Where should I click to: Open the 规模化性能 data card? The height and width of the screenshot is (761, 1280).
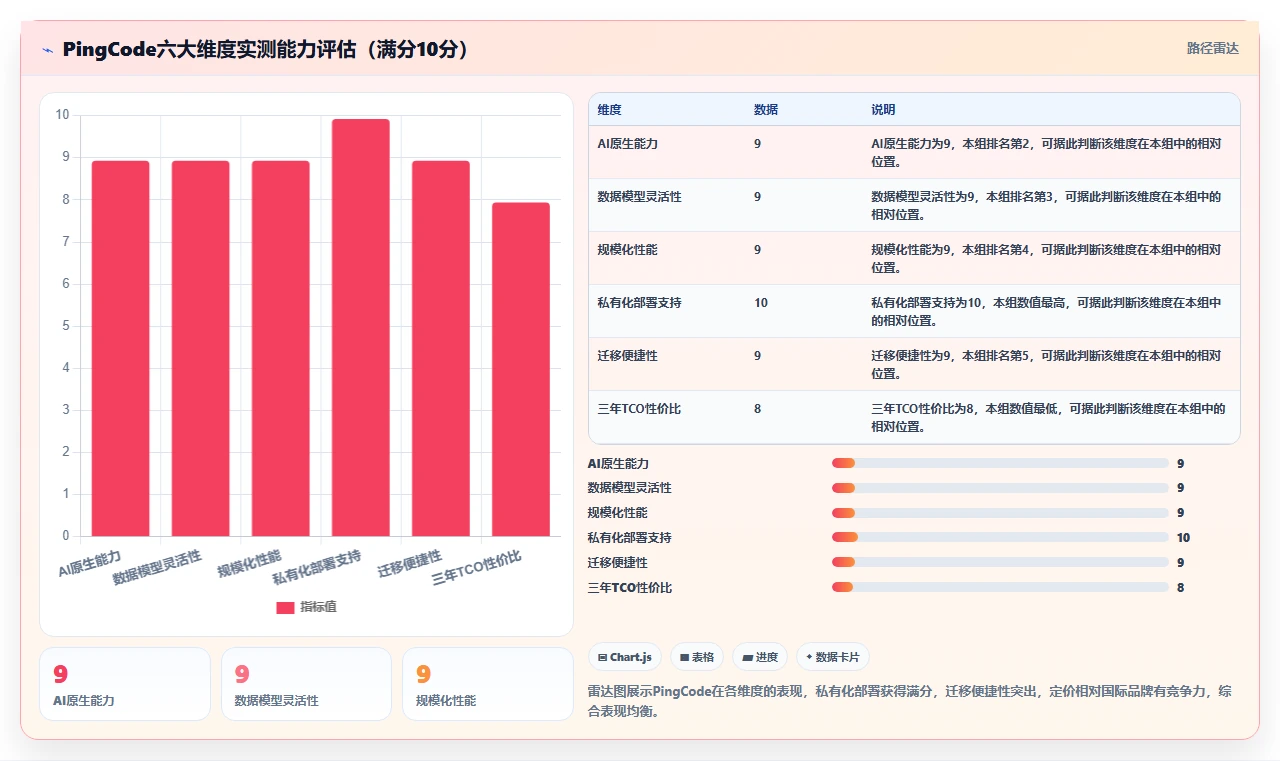click(488, 684)
